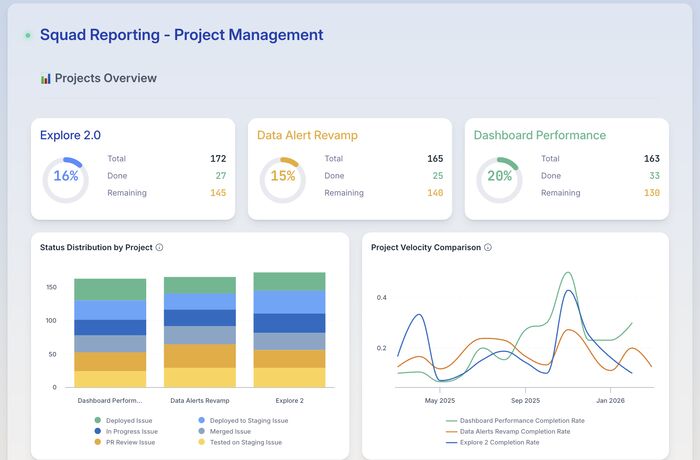This screenshot has height=460, width=700.
Task: Toggle Merged Issue legend entry
Action: click(x=225, y=431)
